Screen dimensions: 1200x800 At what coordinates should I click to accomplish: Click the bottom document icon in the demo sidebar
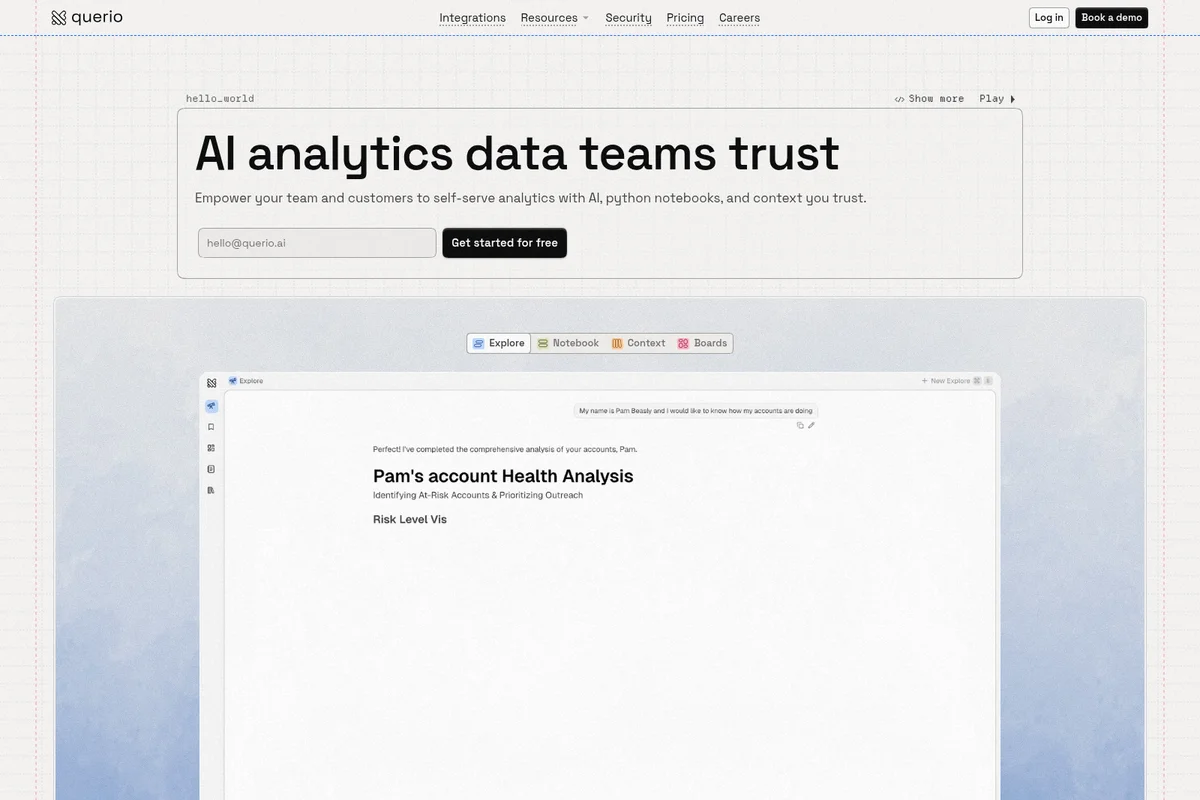point(211,490)
